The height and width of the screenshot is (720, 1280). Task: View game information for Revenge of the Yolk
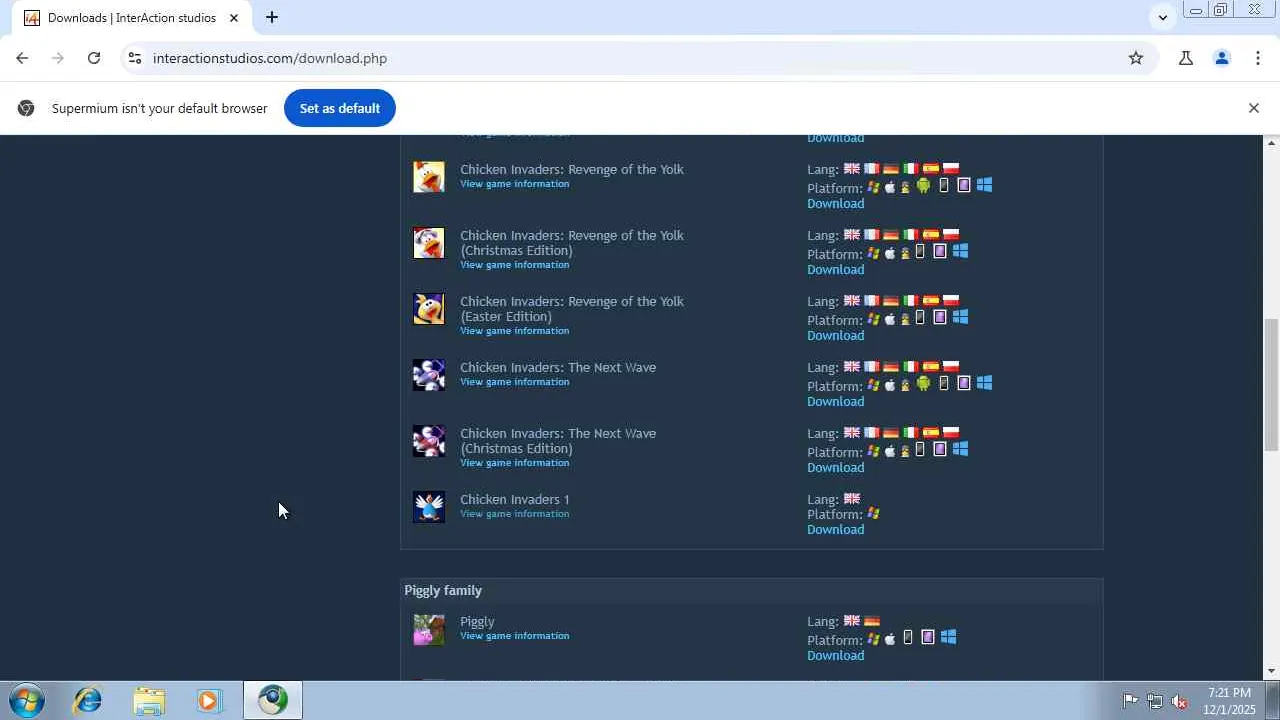point(515,184)
